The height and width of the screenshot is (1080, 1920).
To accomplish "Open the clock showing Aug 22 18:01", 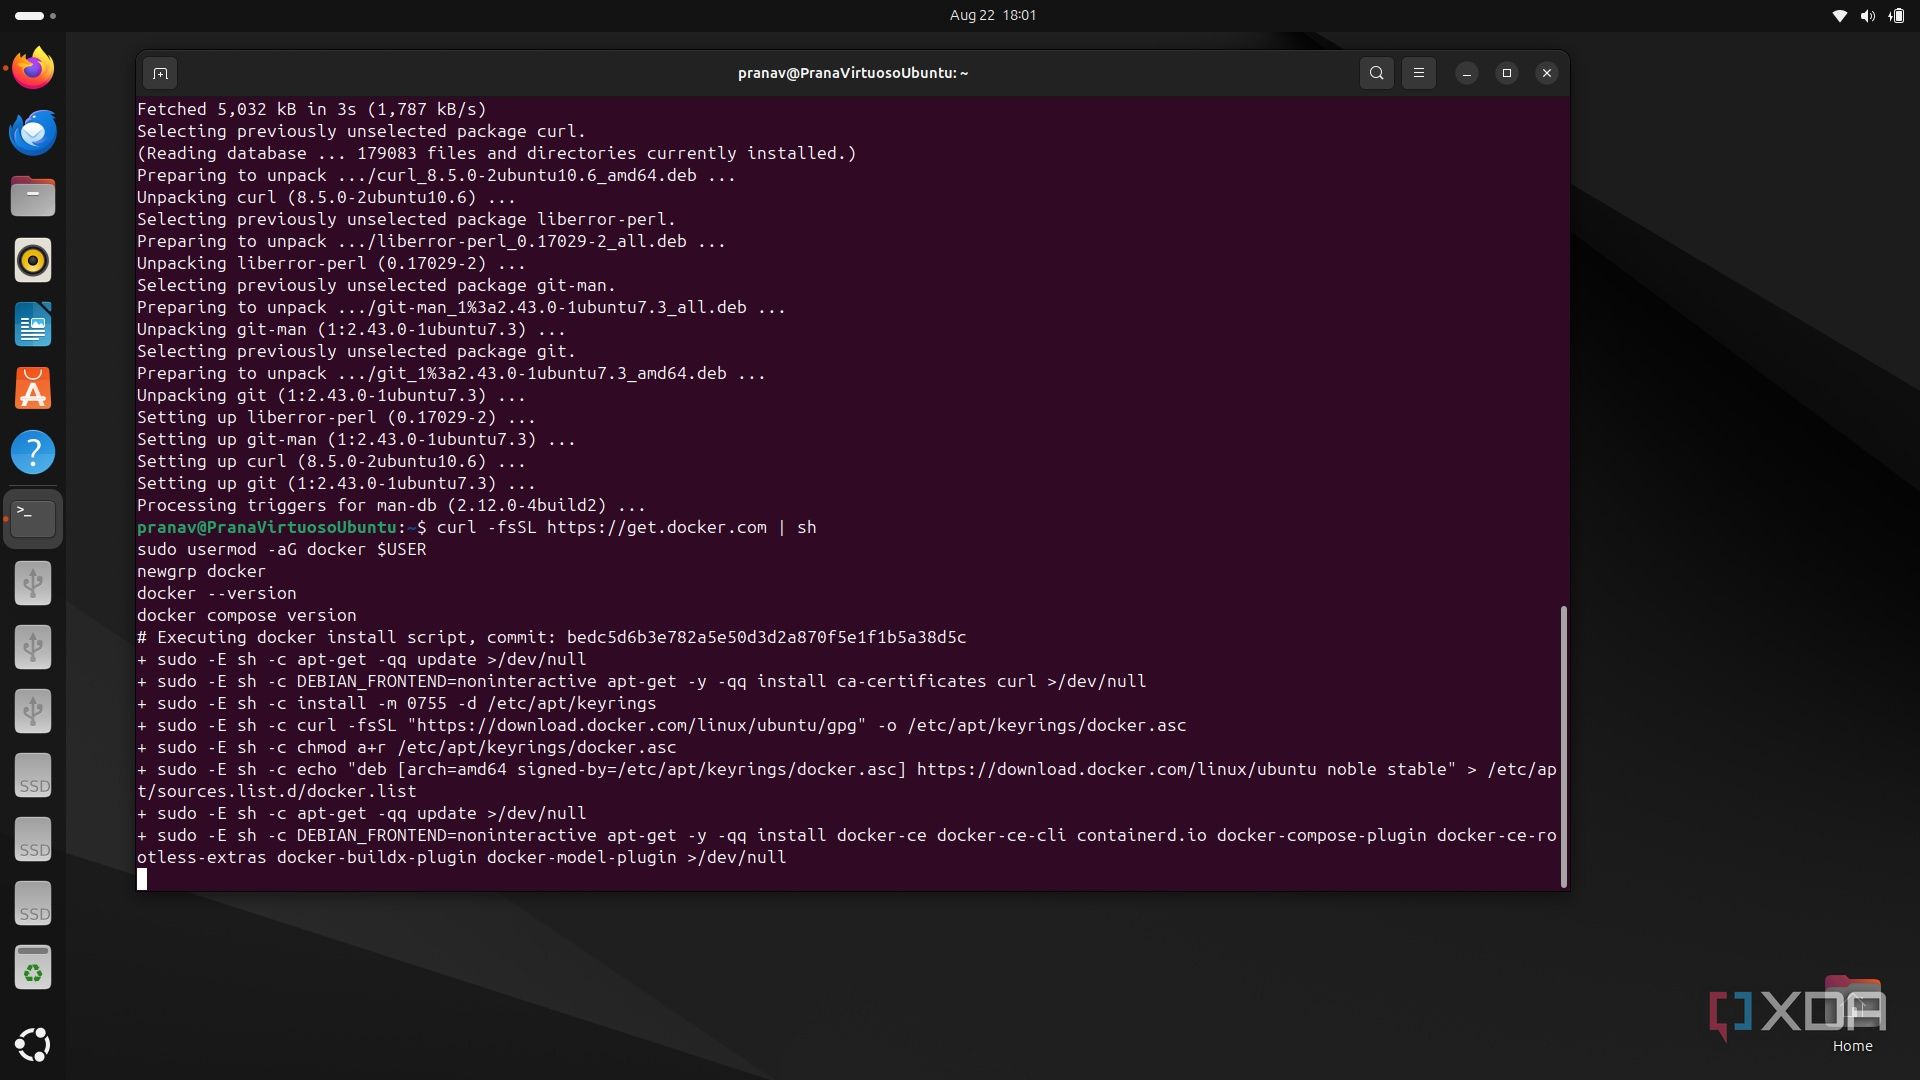I will click(x=992, y=15).
